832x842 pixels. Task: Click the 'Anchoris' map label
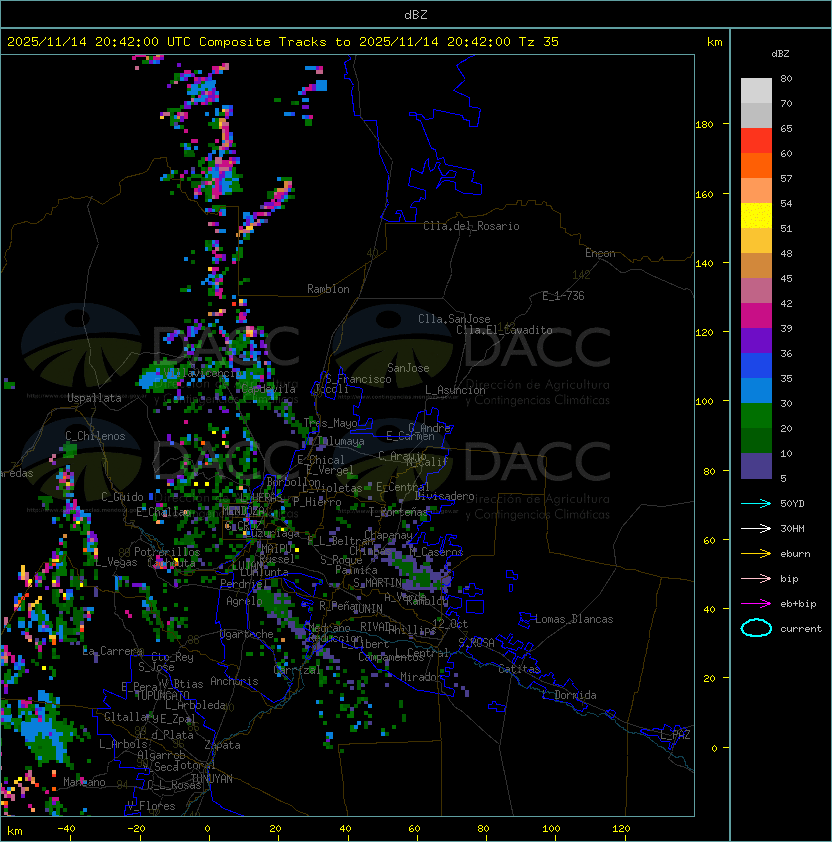[234, 681]
